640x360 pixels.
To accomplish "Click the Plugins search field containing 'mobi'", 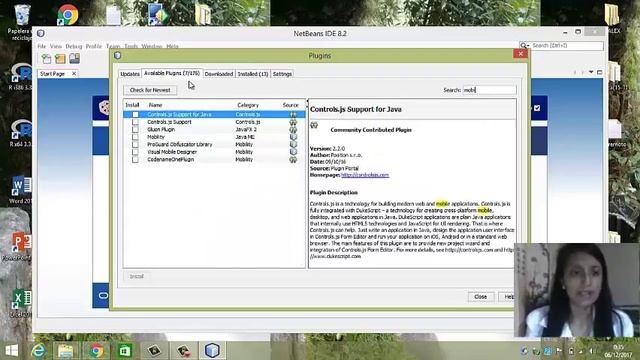I will [489, 90].
